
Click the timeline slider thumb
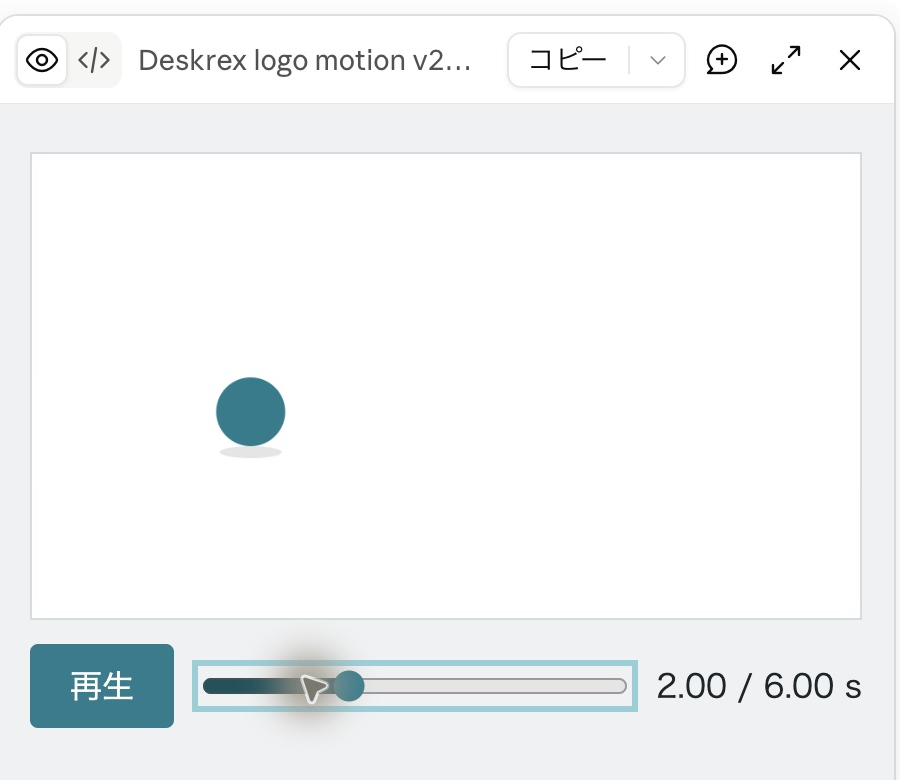(x=349, y=686)
